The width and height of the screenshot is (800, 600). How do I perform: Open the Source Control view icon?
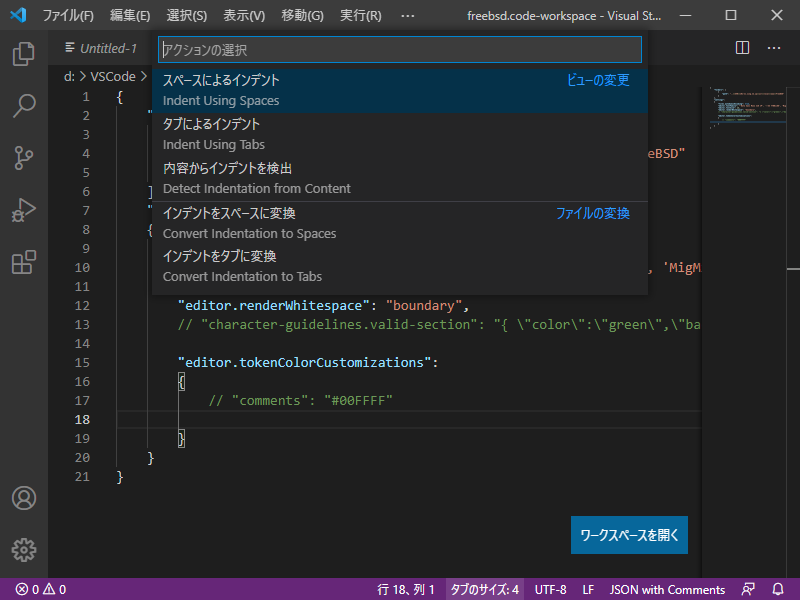point(24,157)
